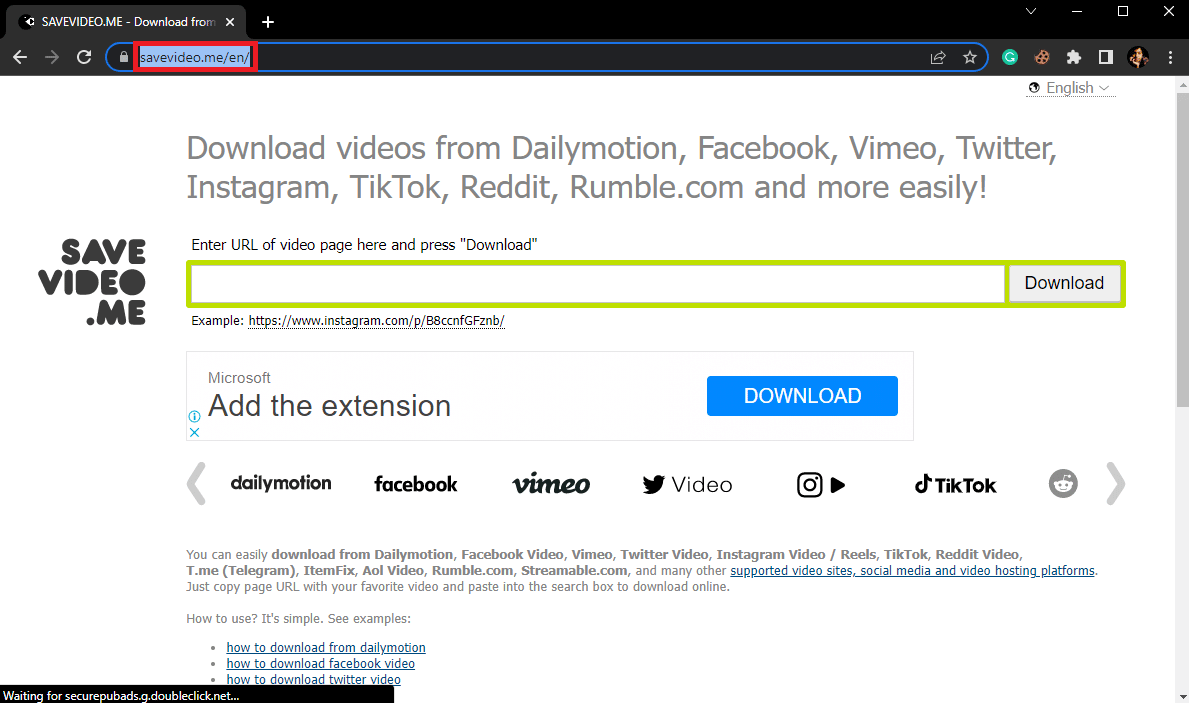Click the video URL input field
The width and height of the screenshot is (1189, 703).
coord(598,284)
